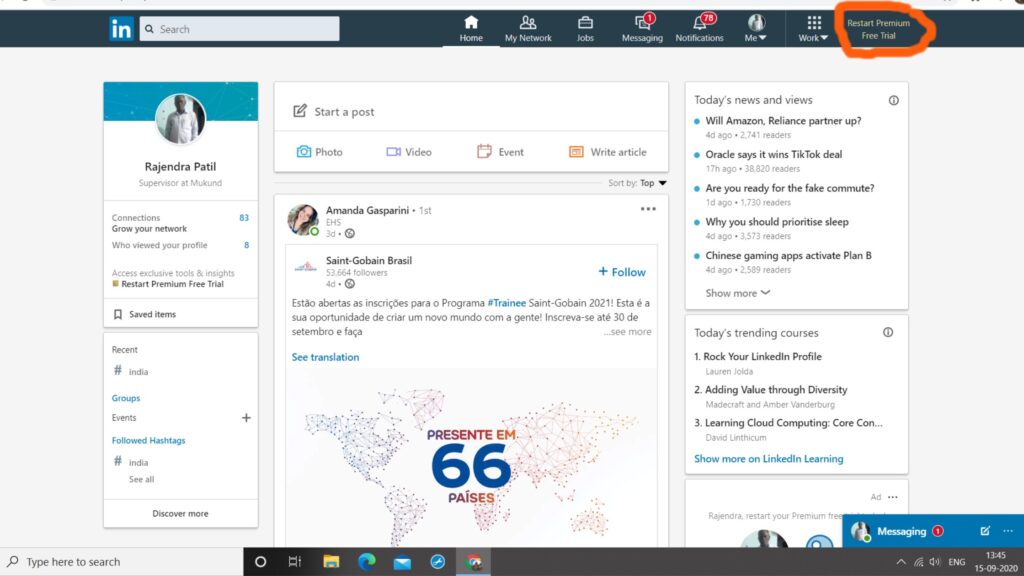
Task: Open Connections Grow your network
Action: tap(180, 223)
